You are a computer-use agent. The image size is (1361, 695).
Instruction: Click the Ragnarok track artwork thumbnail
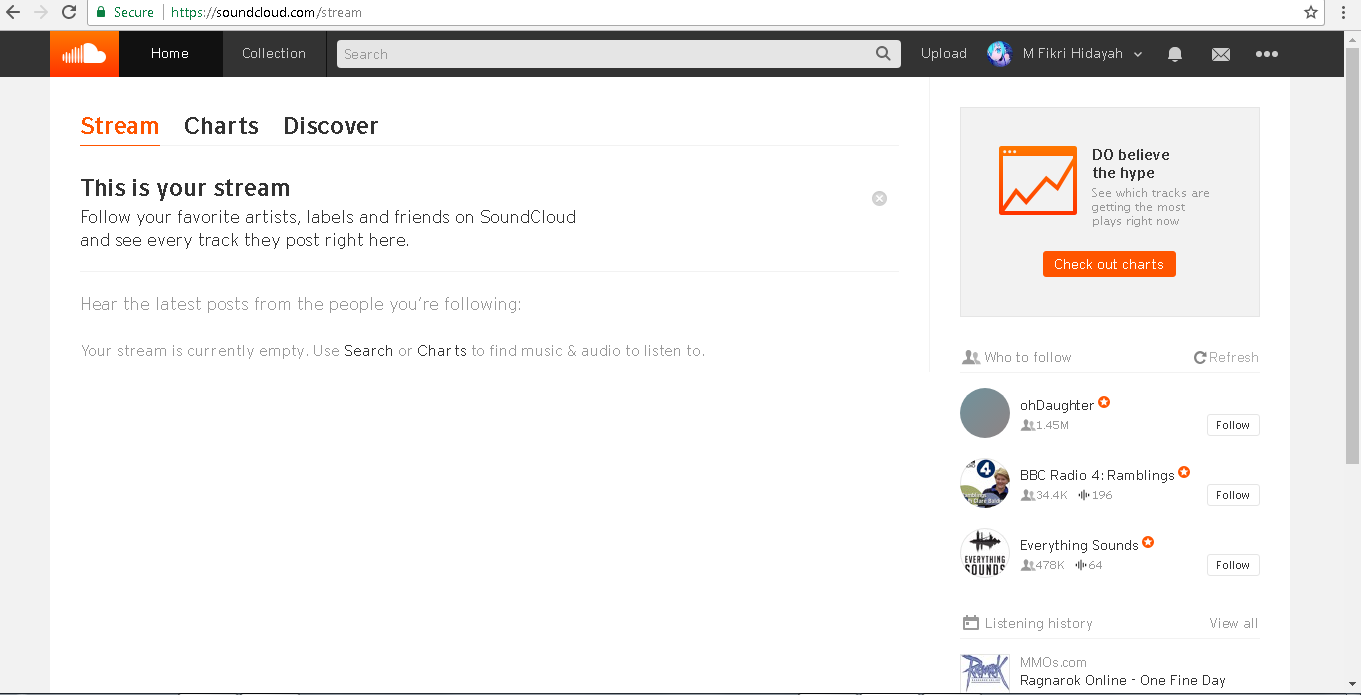click(x=985, y=674)
